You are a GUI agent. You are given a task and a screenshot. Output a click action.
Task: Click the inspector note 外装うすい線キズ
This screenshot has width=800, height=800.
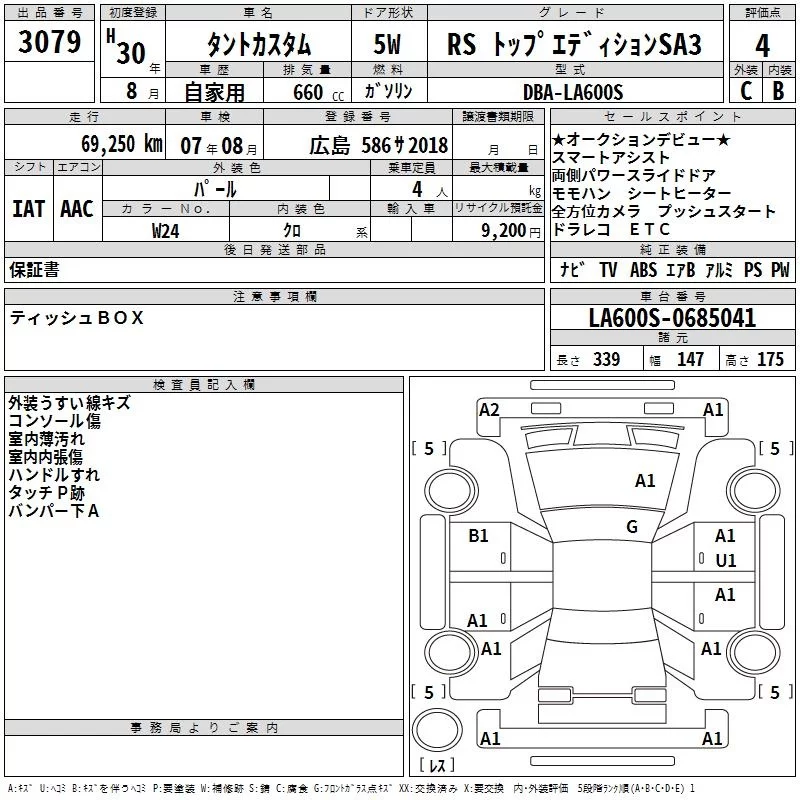pyautogui.click(x=70, y=403)
